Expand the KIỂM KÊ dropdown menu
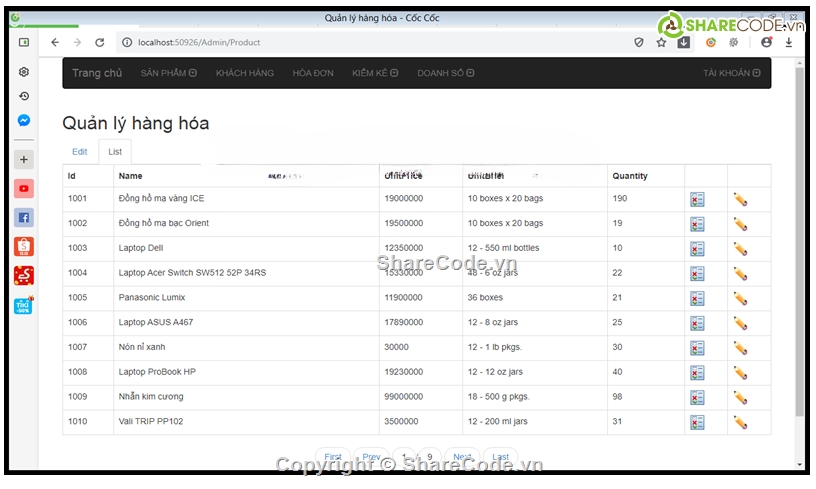The height and width of the screenshot is (489, 816). click(375, 73)
